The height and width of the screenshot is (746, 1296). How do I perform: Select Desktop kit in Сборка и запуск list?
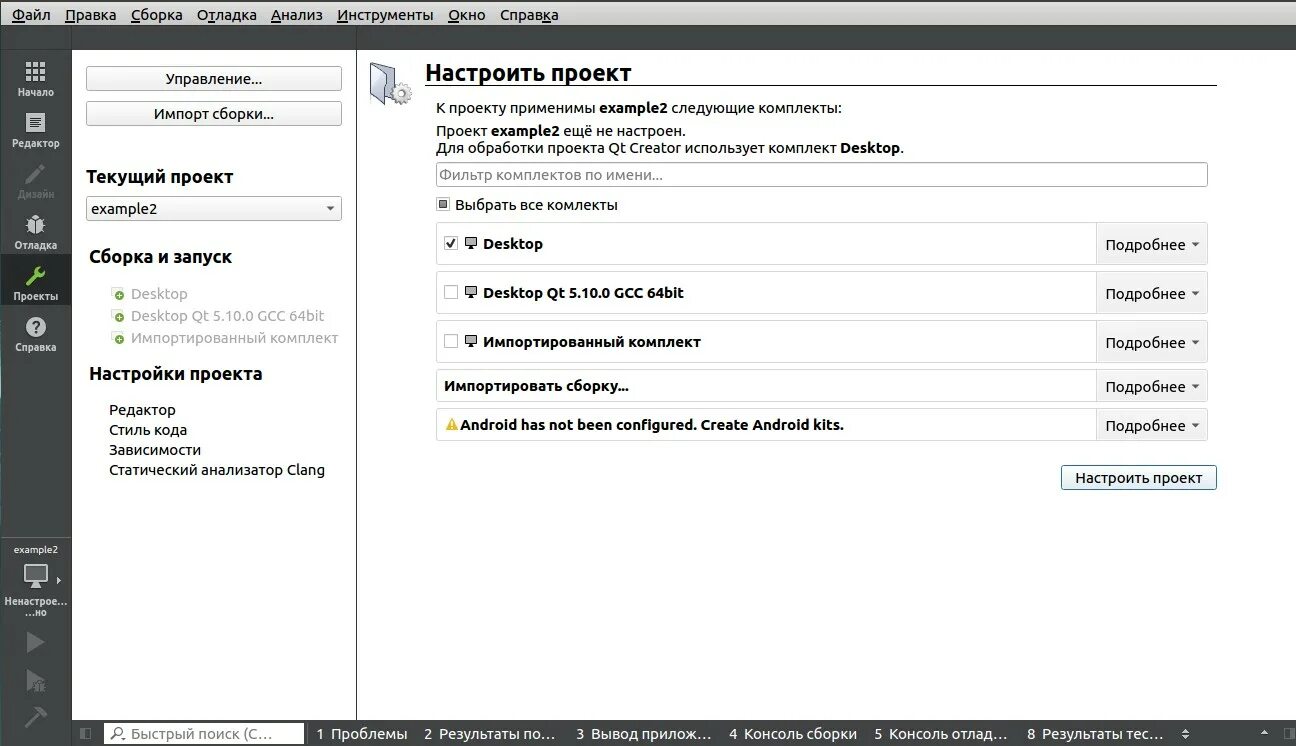pyautogui.click(x=159, y=294)
